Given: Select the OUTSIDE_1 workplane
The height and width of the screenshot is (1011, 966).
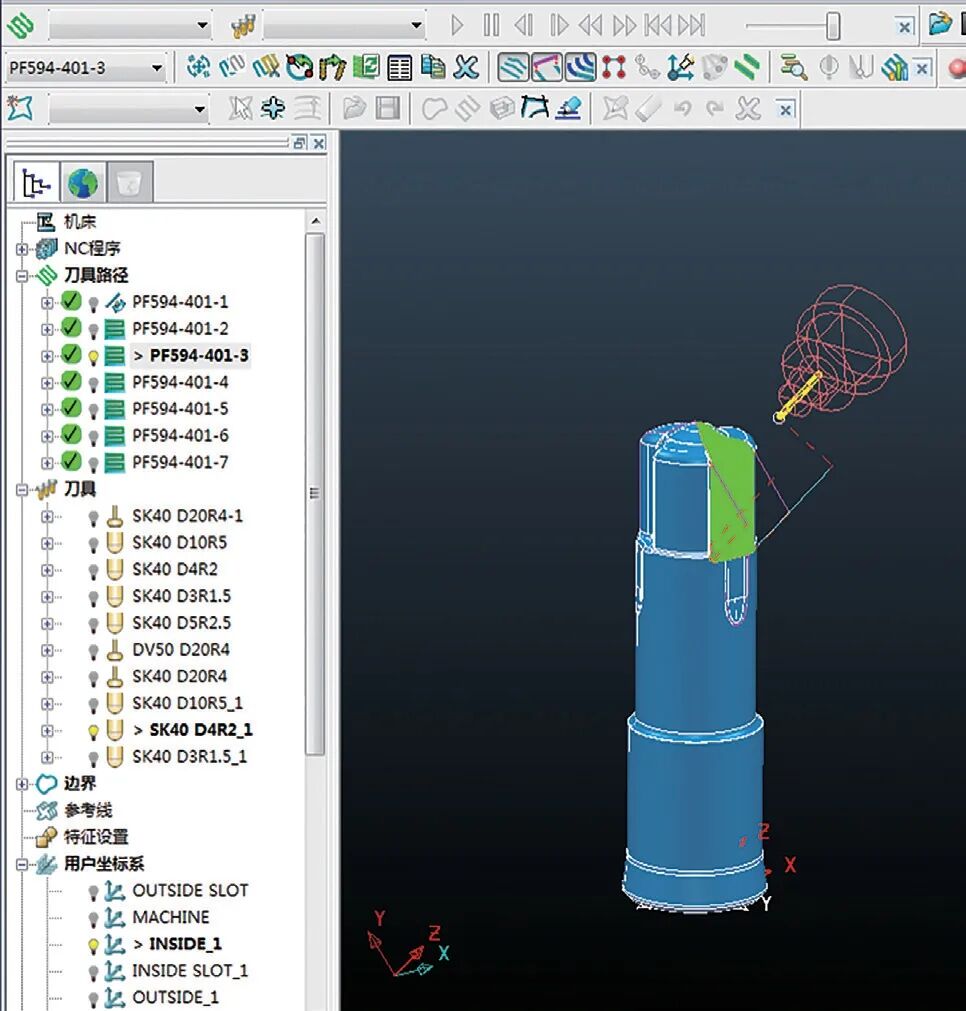Looking at the screenshot, I should 175,997.
